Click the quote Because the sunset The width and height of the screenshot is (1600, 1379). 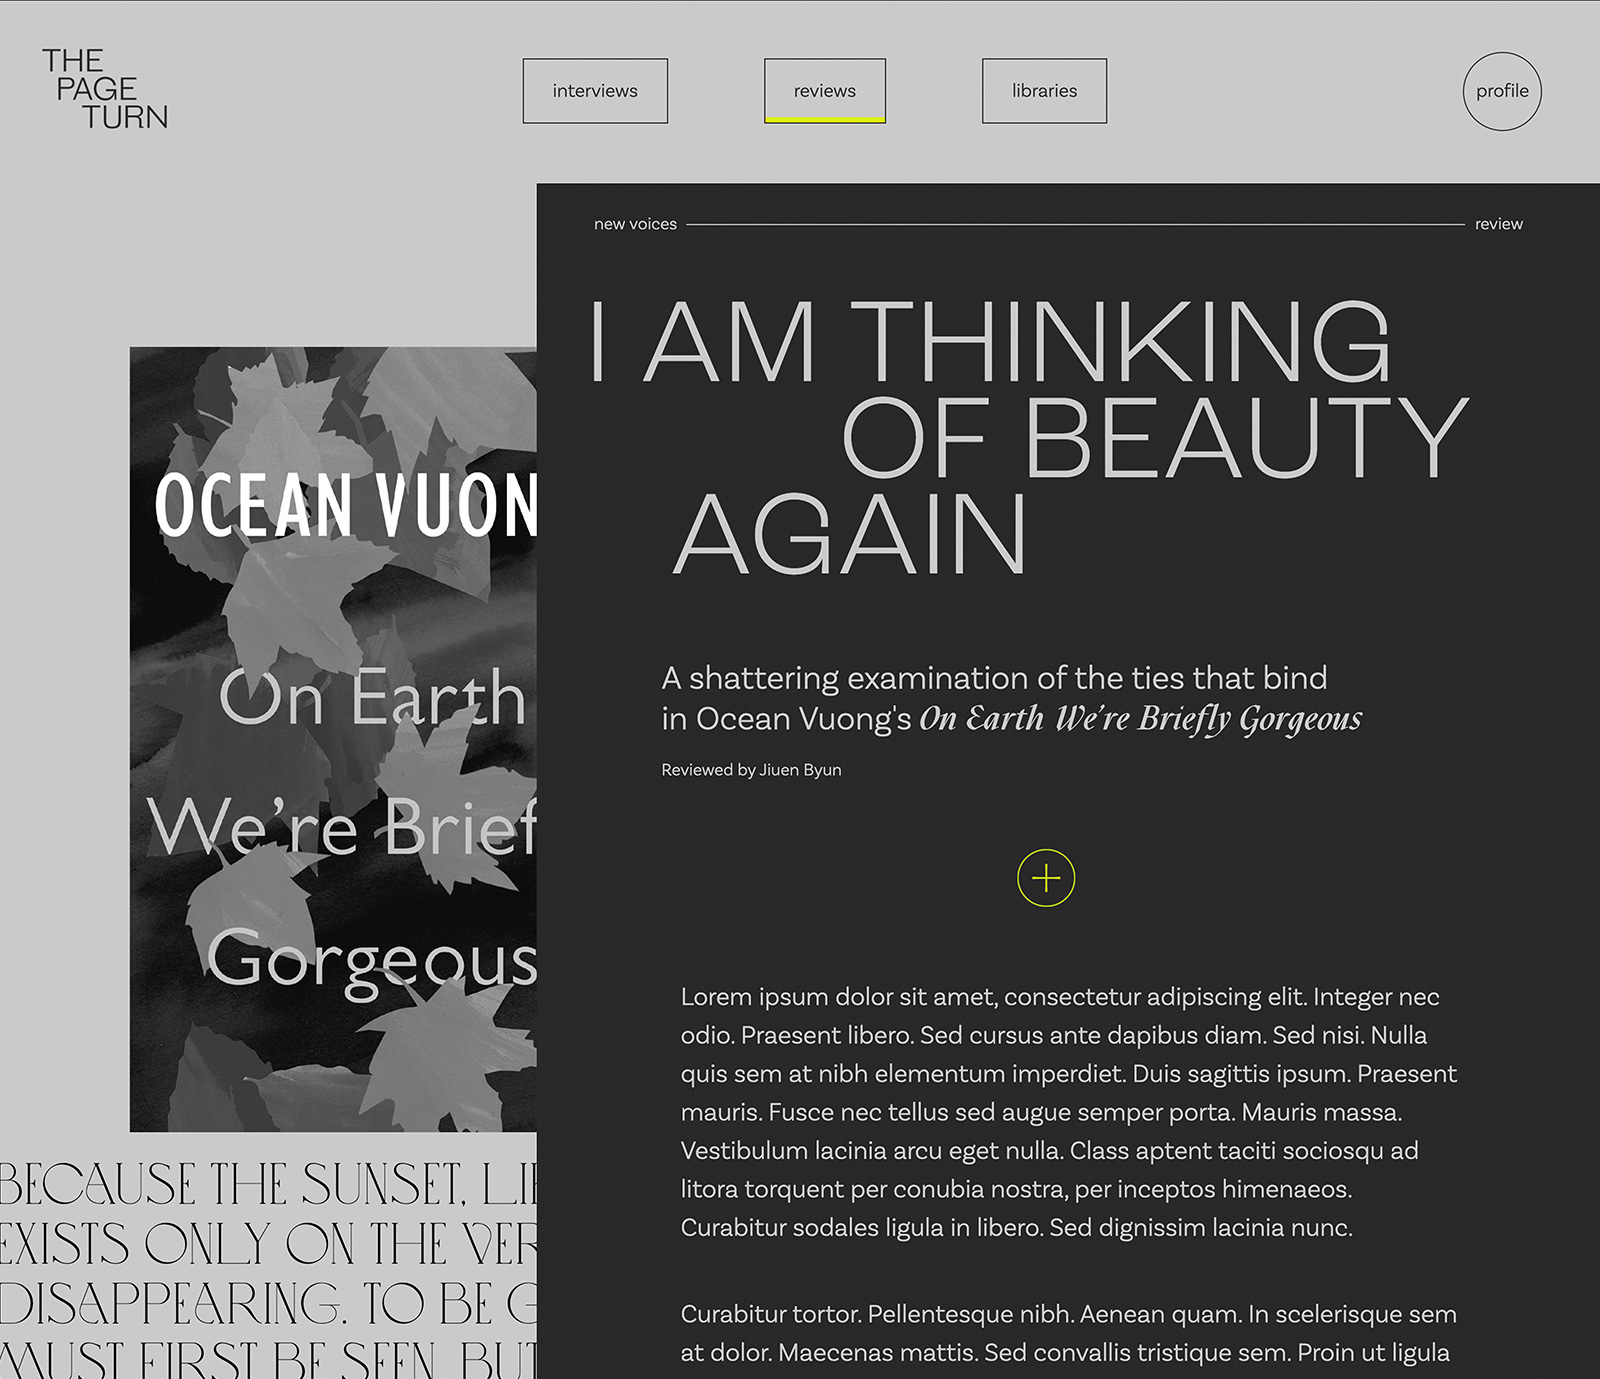268,1268
